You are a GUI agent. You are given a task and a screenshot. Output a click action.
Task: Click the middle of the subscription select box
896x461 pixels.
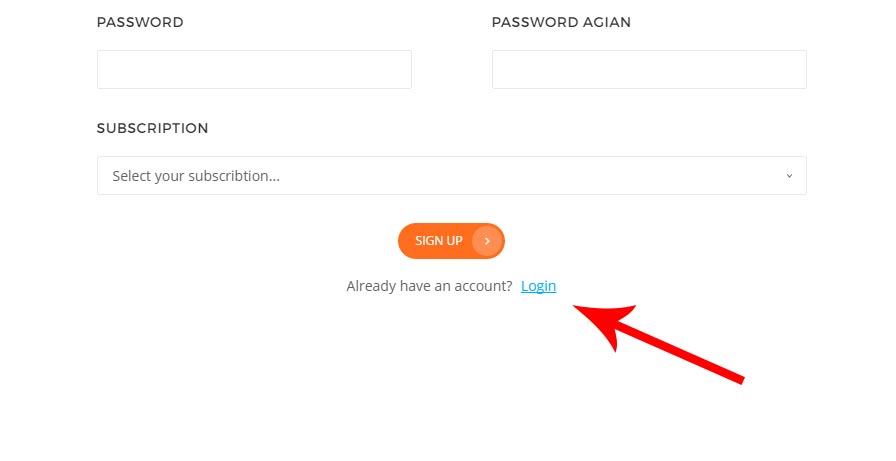click(451, 176)
